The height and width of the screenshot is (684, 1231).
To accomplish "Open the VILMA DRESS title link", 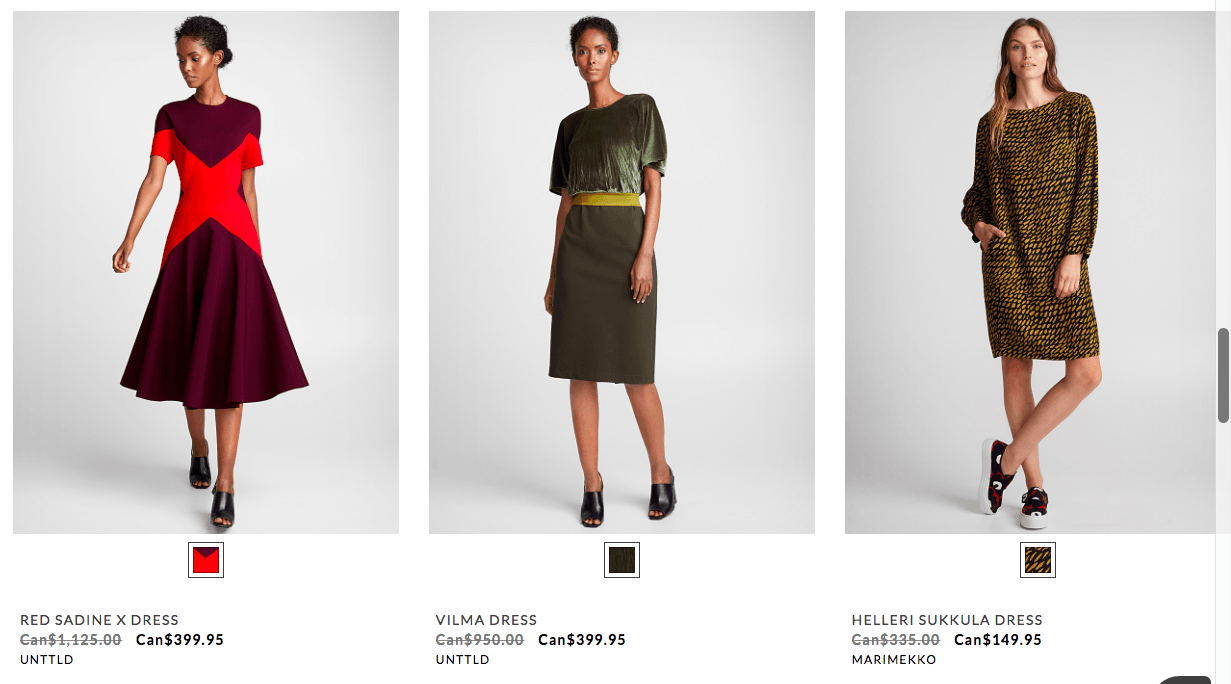I will (x=486, y=620).
